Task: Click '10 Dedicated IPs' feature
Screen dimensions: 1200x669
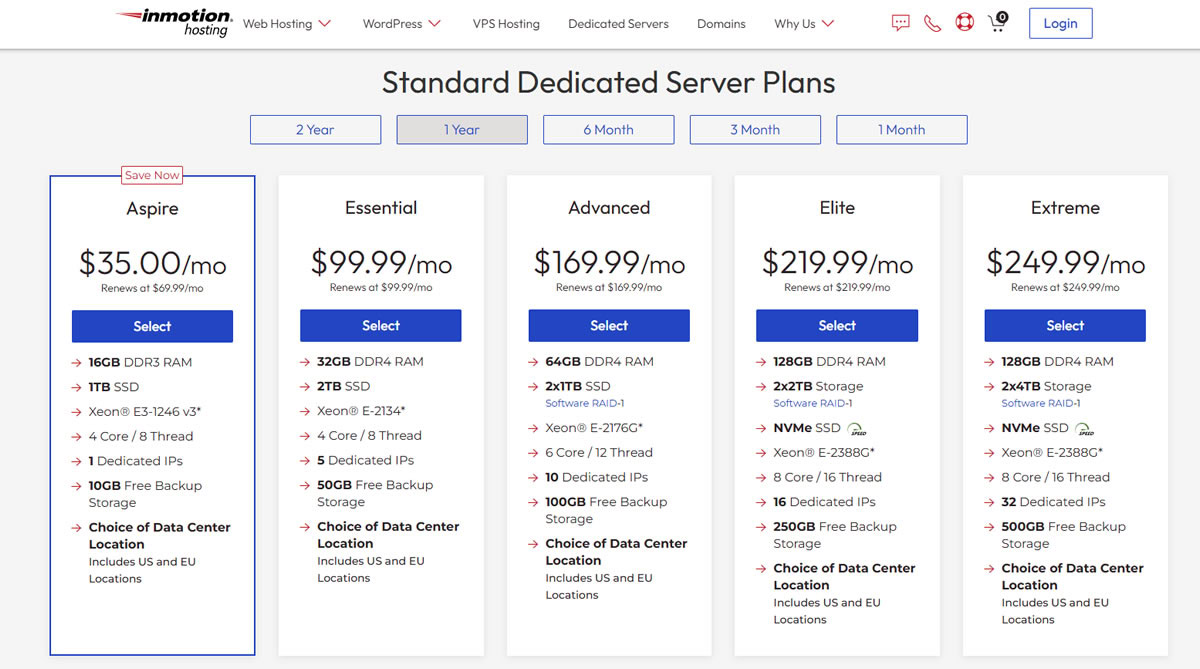Action: [x=597, y=477]
